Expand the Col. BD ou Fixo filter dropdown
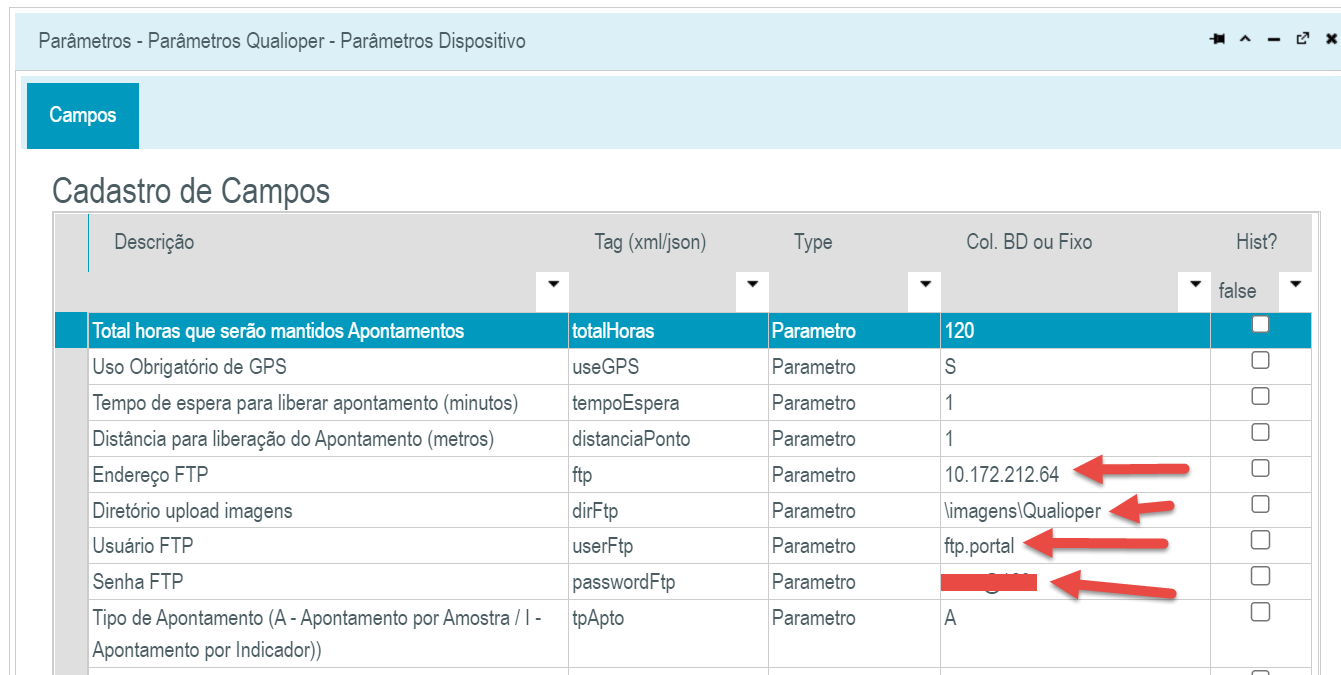Image resolution: width=1341 pixels, height=675 pixels. click(1194, 285)
